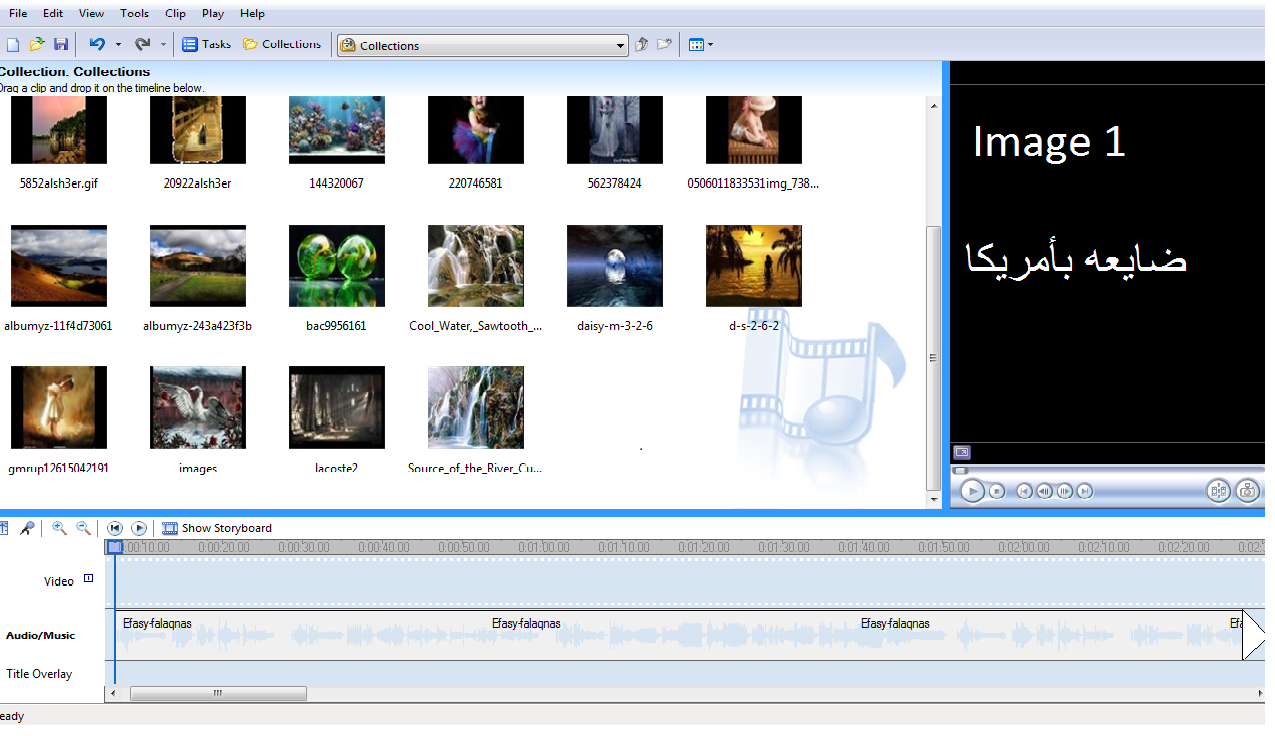Screen dimensions: 1275x736
Task: Open the Tools menu
Action: 134,13
